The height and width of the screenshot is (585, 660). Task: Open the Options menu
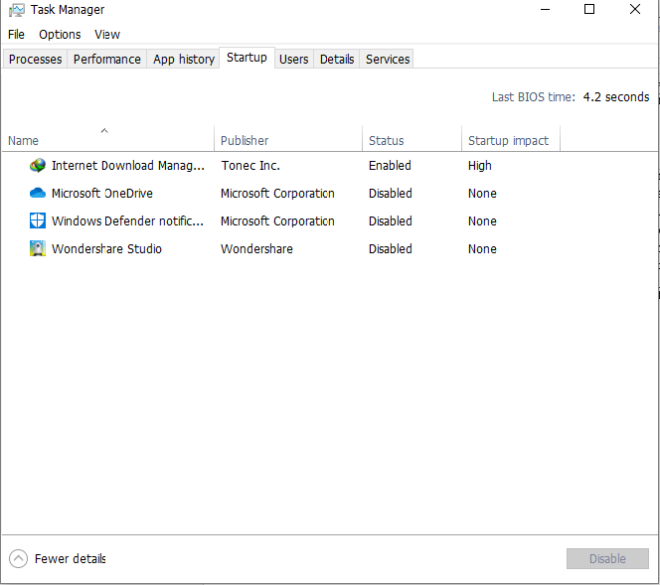point(60,35)
